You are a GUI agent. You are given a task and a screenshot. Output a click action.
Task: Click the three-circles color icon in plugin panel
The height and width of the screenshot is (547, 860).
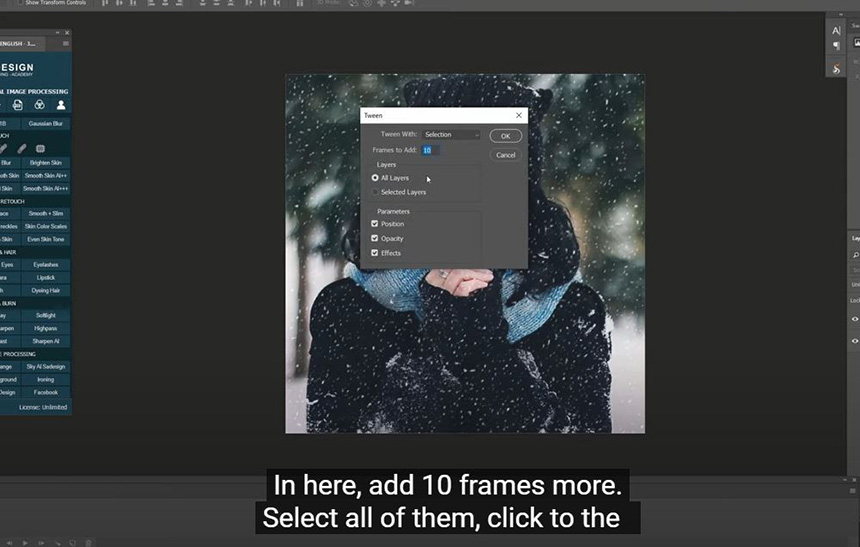coord(39,105)
